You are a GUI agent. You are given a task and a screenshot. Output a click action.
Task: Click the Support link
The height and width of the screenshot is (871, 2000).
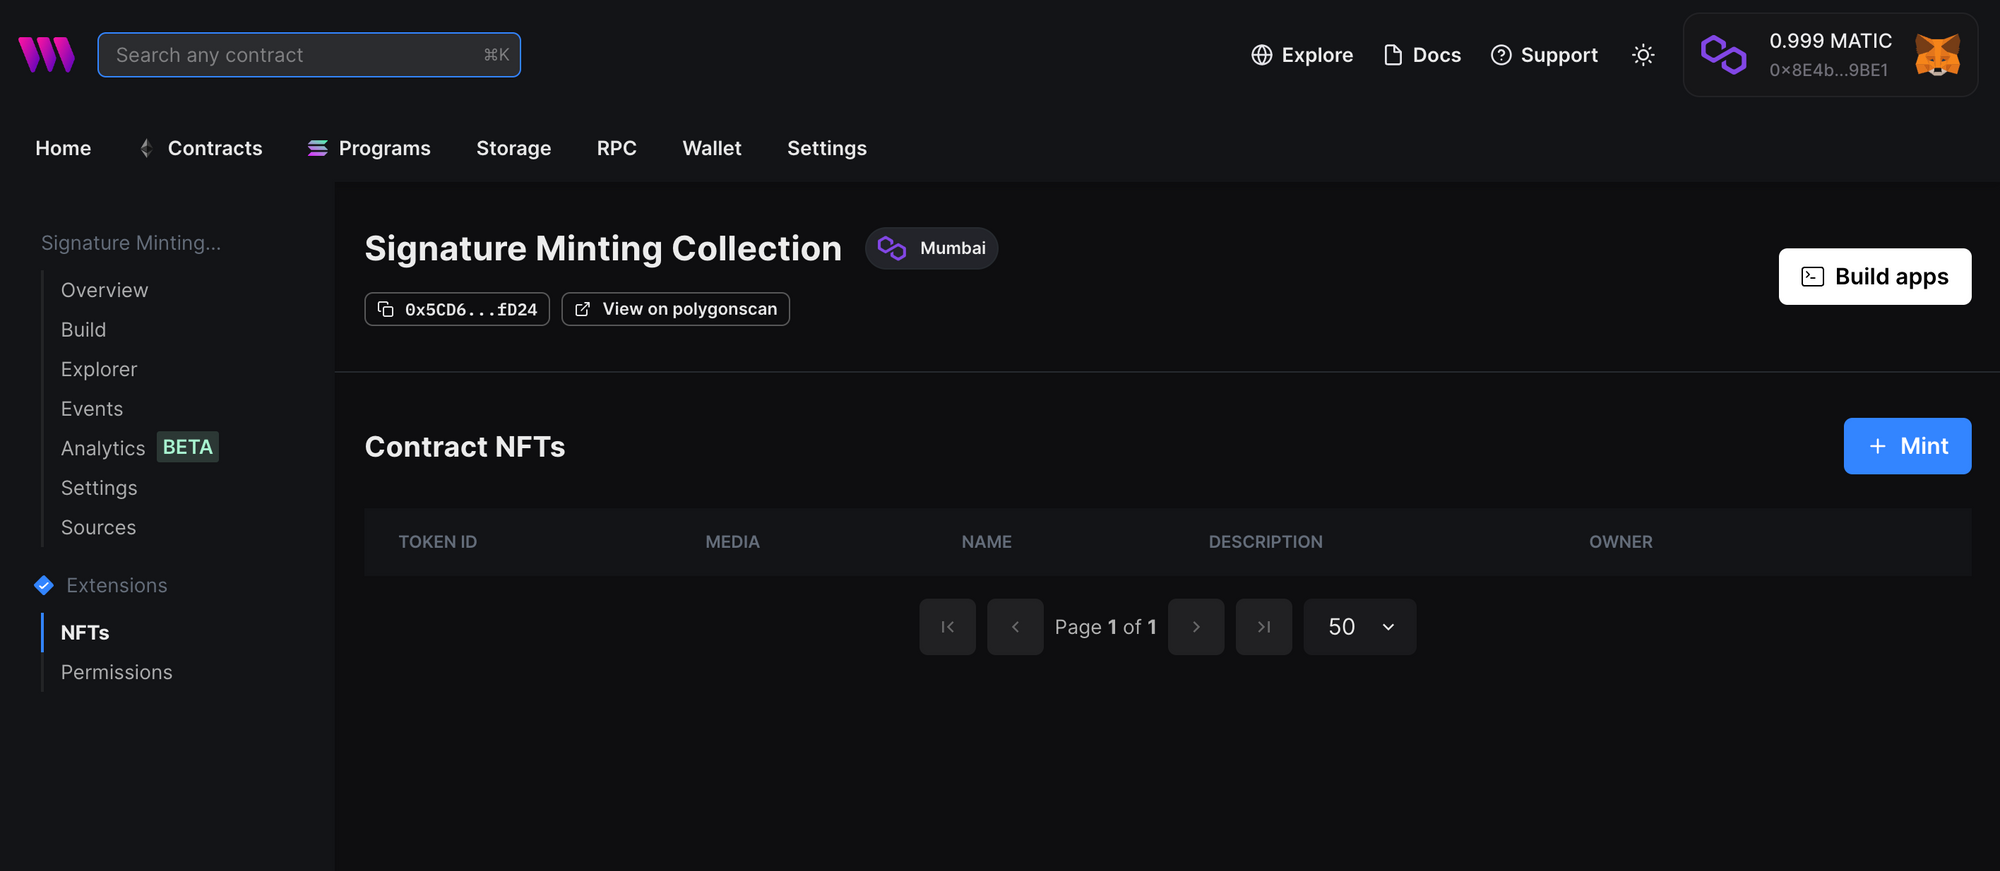tap(1544, 55)
